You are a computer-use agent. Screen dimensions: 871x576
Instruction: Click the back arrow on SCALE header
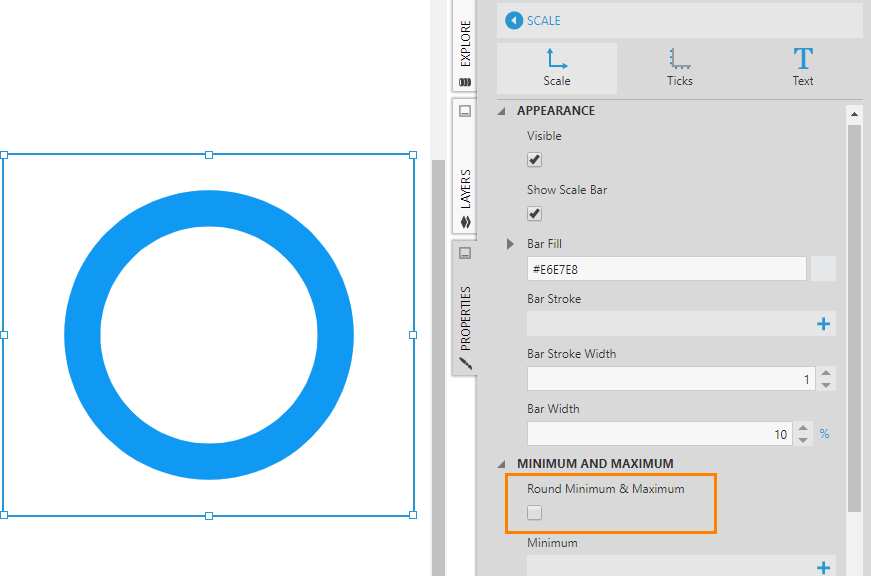(513, 20)
